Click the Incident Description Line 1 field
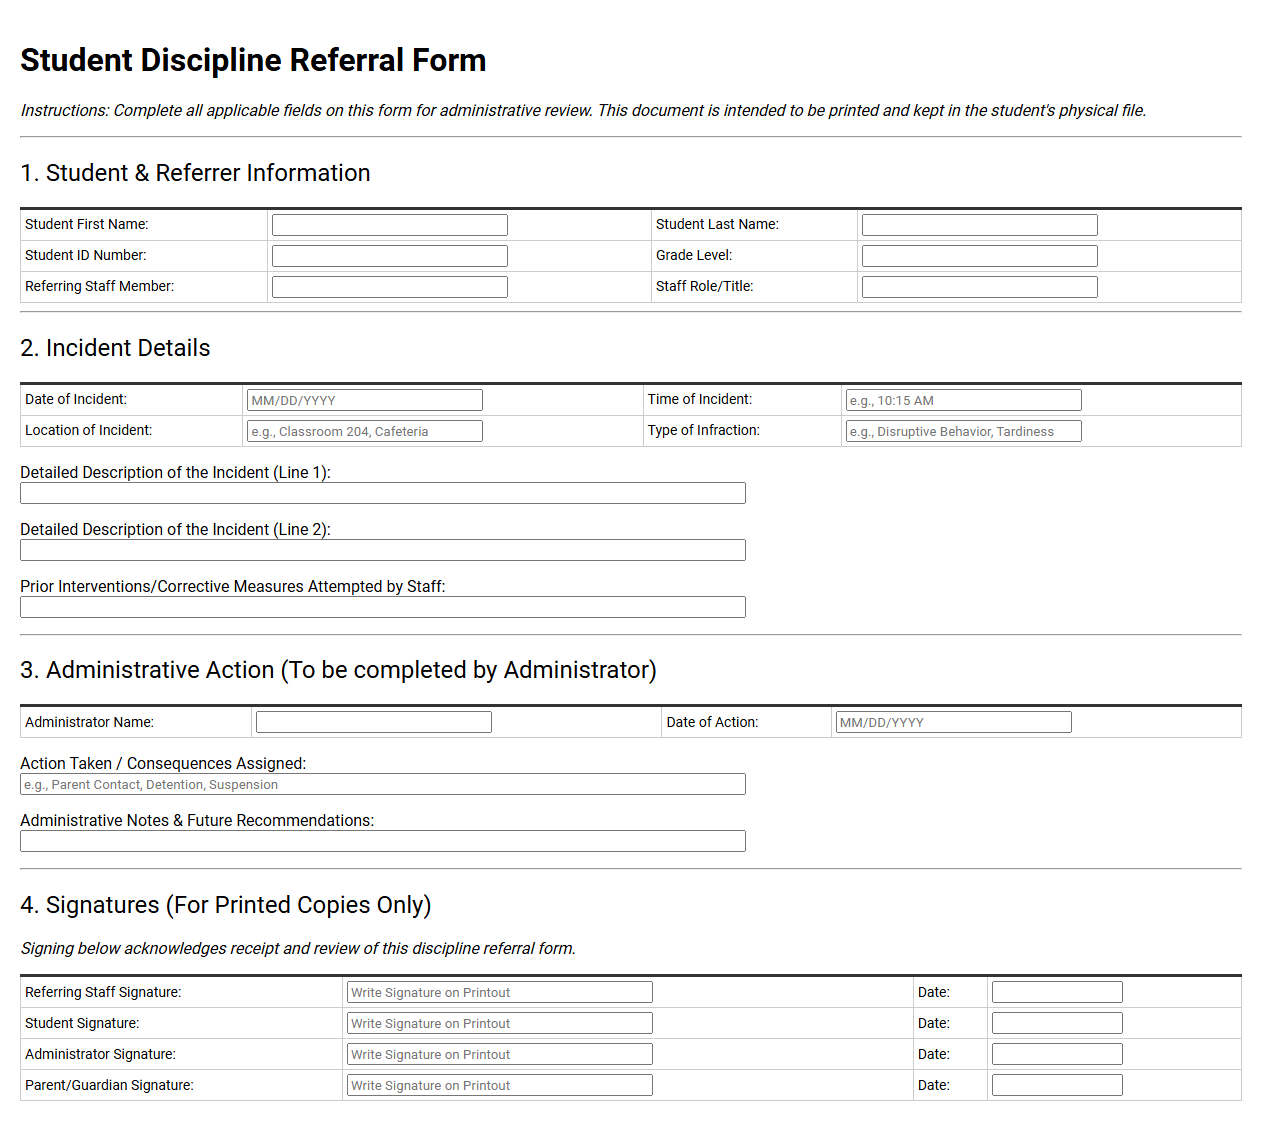The image size is (1262, 1121). 383,493
